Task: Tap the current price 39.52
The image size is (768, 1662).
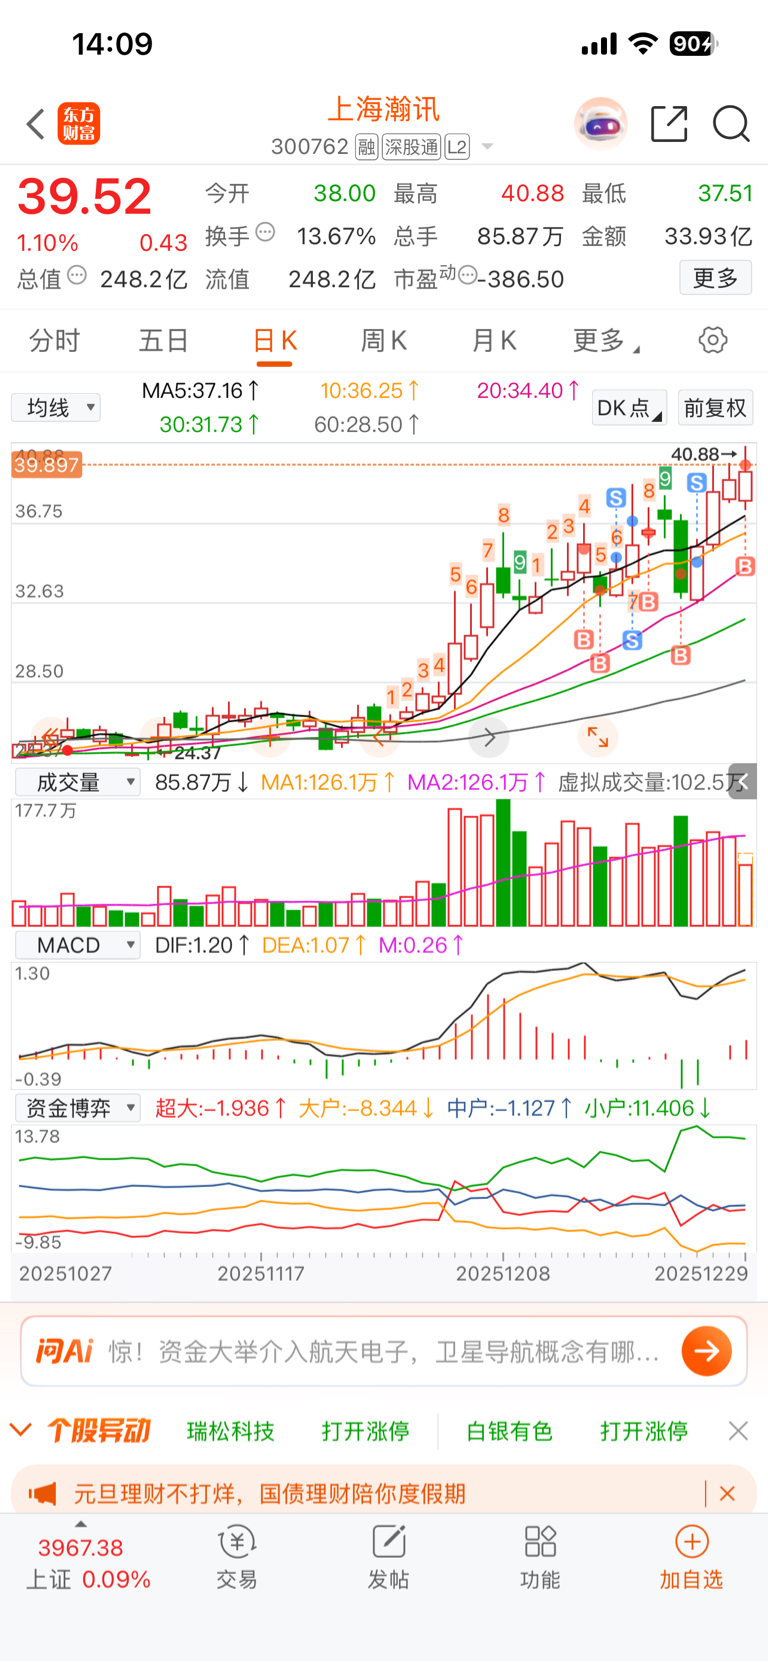Action: point(85,197)
